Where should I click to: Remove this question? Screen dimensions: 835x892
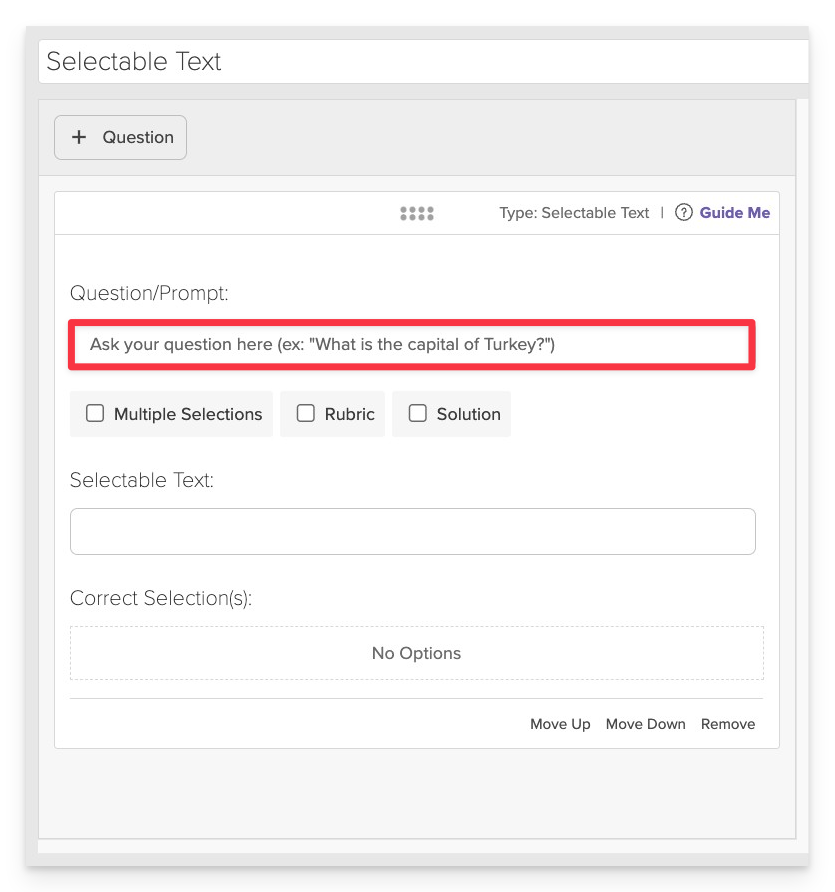pos(728,724)
